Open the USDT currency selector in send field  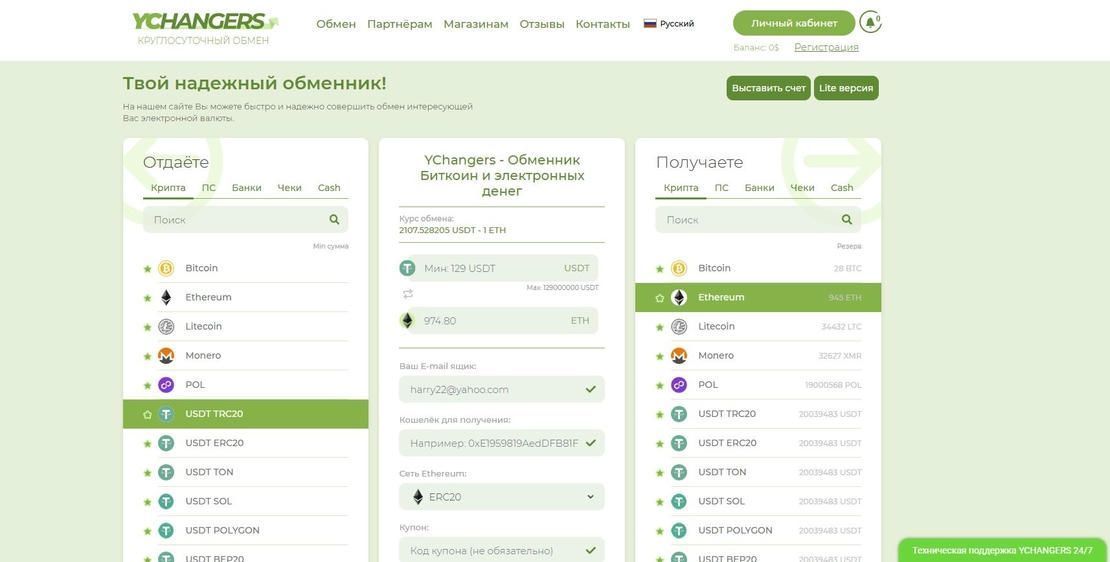[576, 268]
